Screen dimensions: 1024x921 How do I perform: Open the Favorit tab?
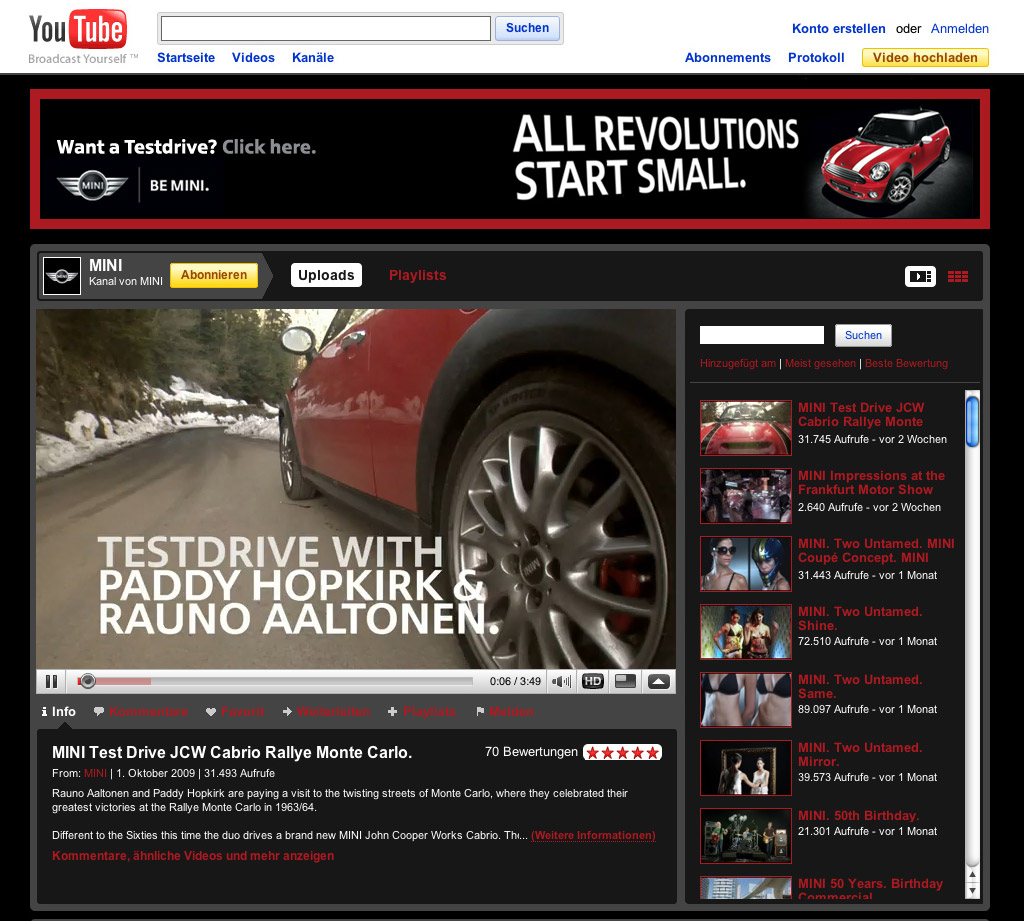point(235,711)
